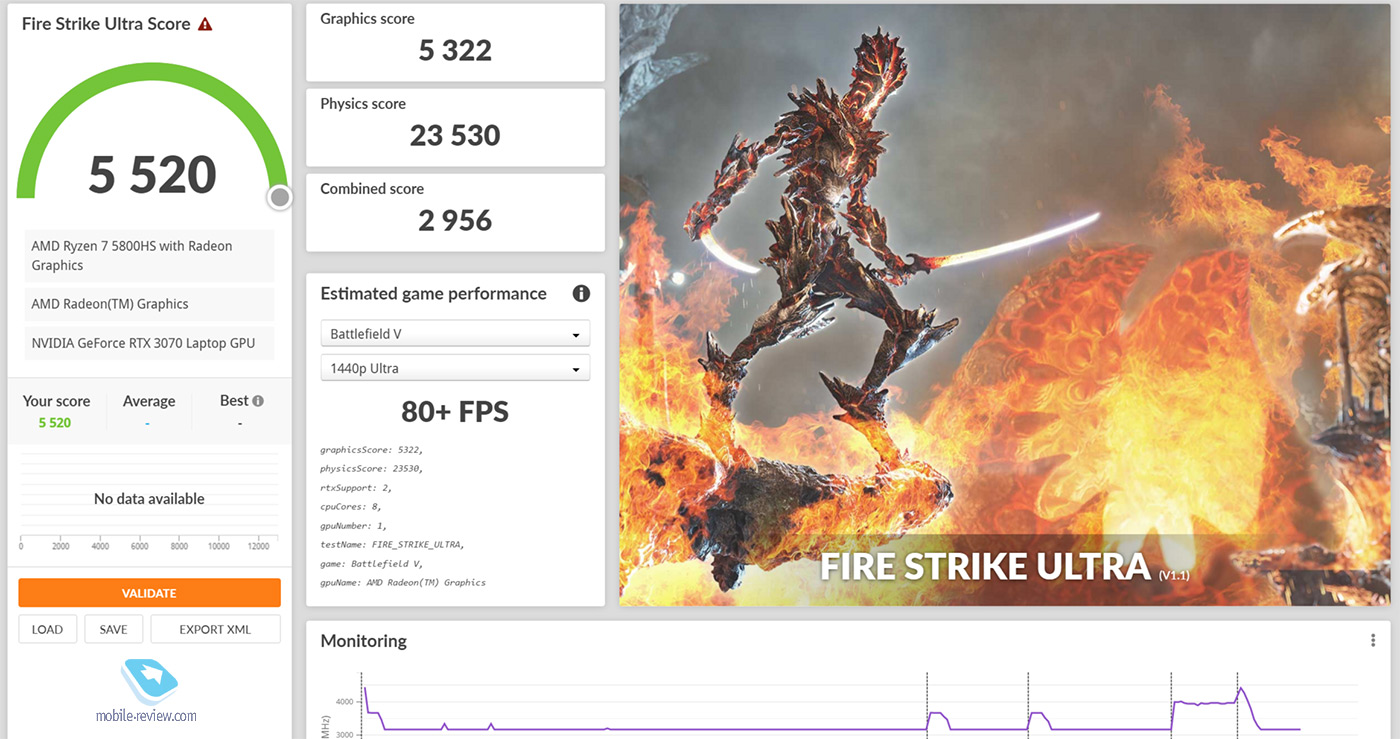Image resolution: width=1400 pixels, height=739 pixels.
Task: Click the Graphics score value 5 322
Action: pyautogui.click(x=455, y=51)
